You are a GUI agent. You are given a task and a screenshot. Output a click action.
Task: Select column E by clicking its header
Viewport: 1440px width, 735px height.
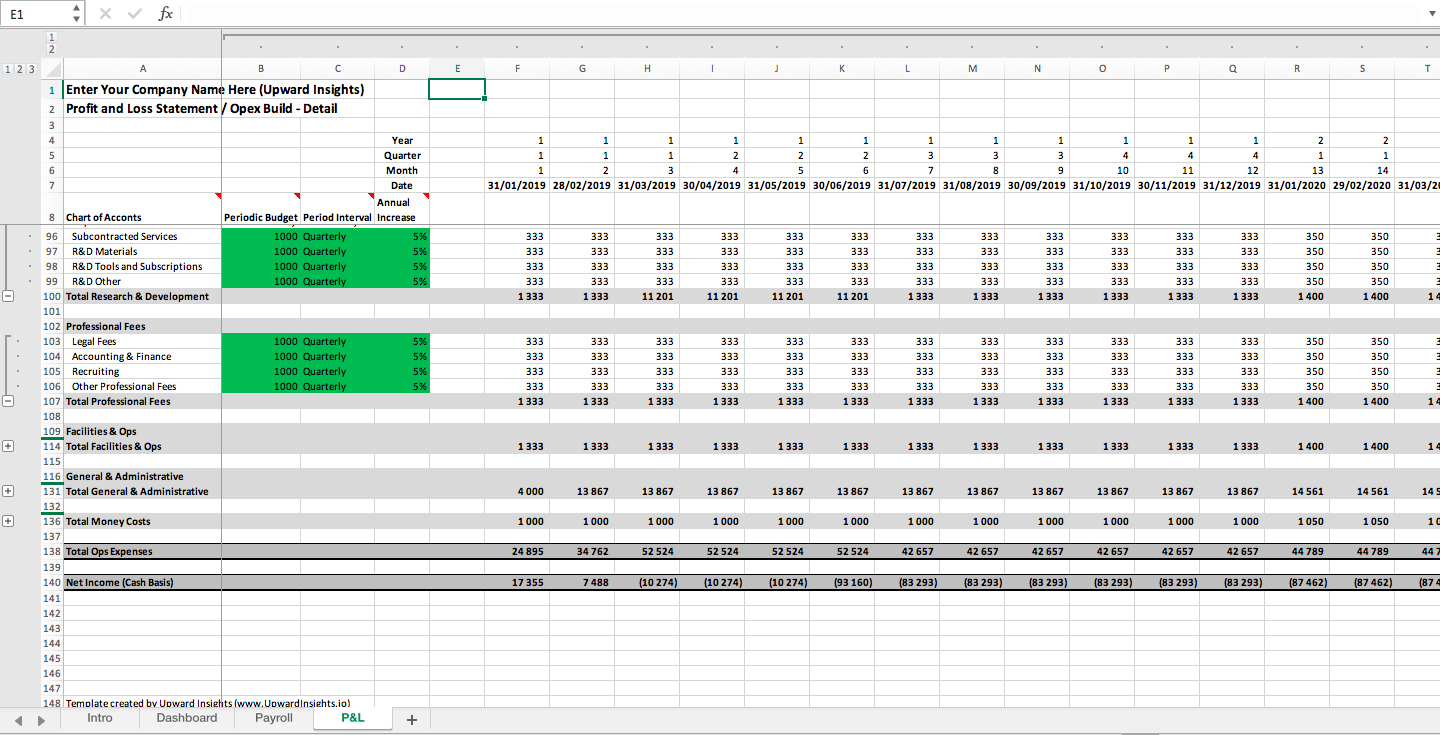[x=457, y=68]
